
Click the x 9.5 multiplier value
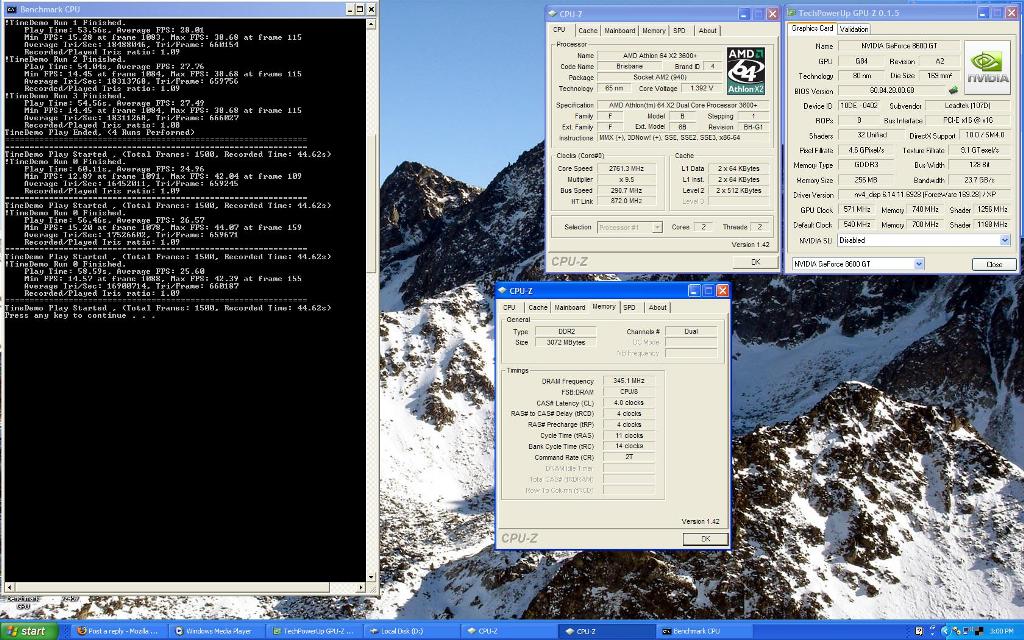pos(626,180)
